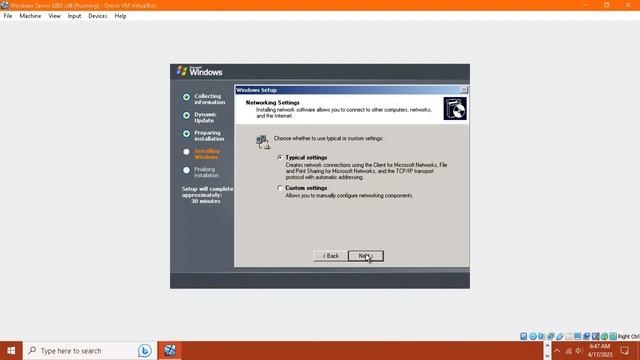Open the Input menu
The image size is (640, 360).
coord(74,16)
